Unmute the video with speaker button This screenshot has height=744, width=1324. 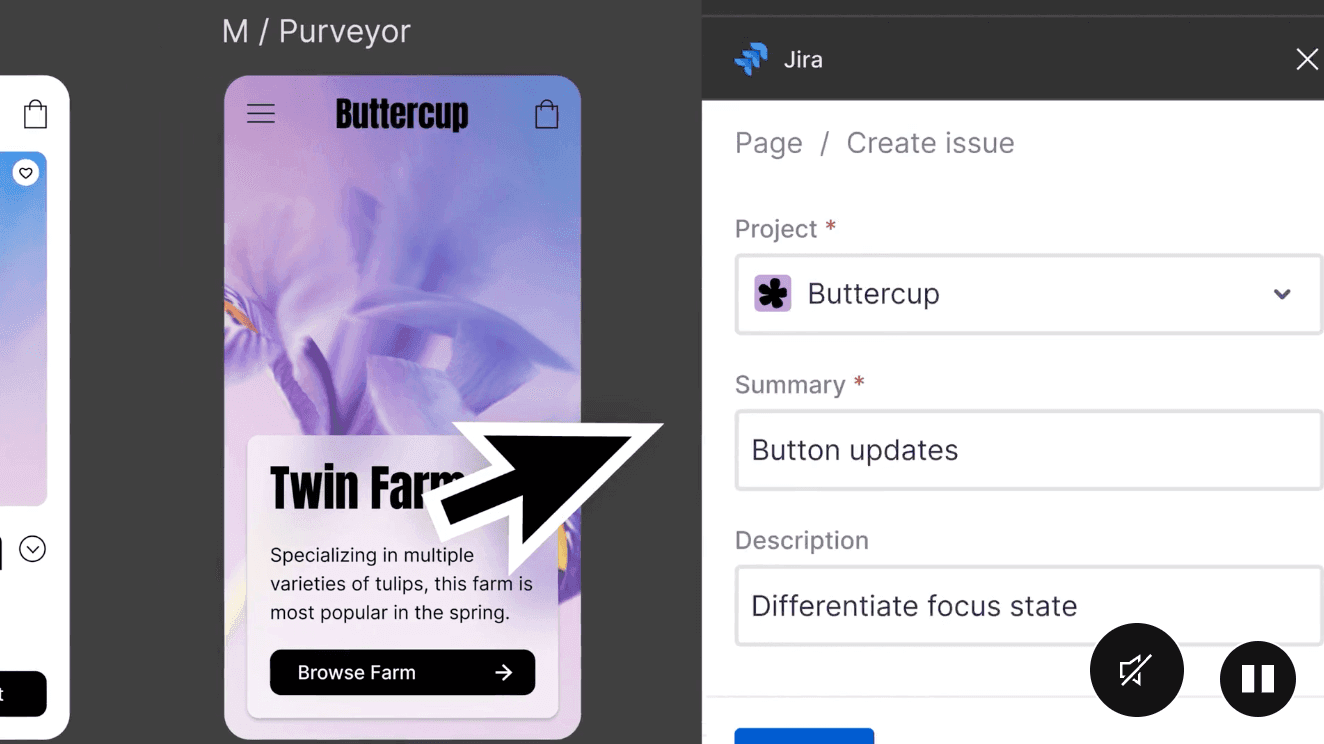click(x=1136, y=670)
